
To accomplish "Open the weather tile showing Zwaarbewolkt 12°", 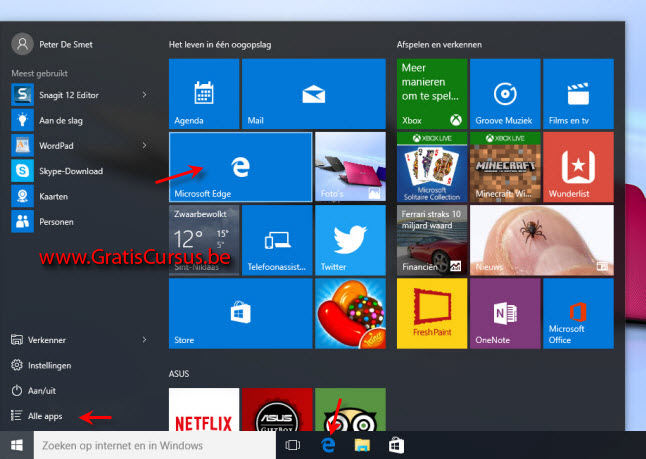I will pyautogui.click(x=204, y=240).
